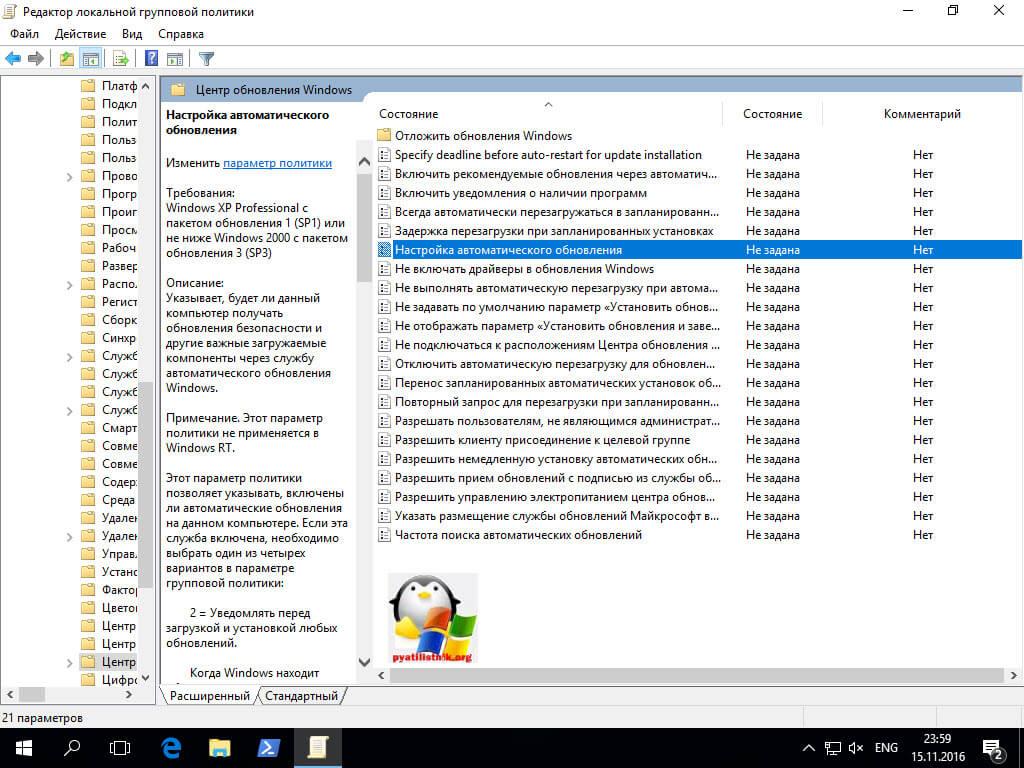The height and width of the screenshot is (768, 1024).
Task: Click left arrow of tree horizontal scrollbar
Action: point(10,694)
